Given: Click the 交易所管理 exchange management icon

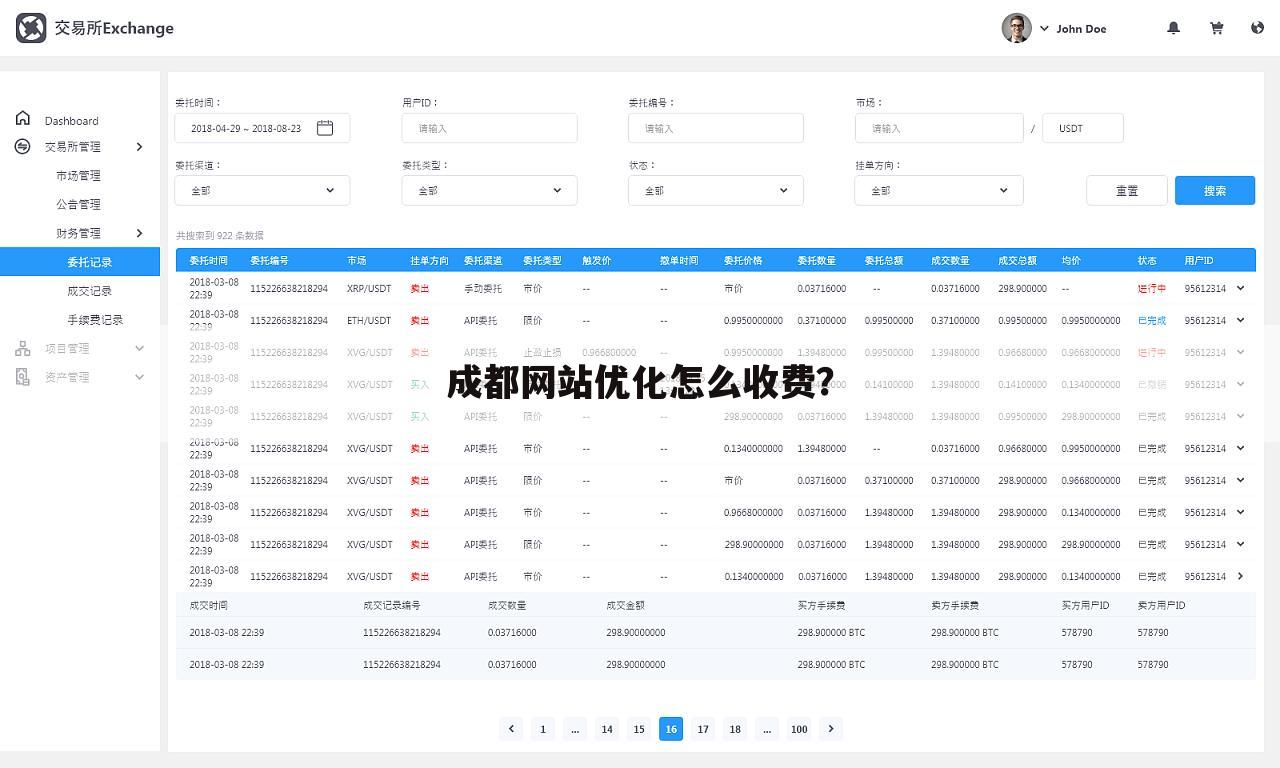Looking at the screenshot, I should (22, 146).
